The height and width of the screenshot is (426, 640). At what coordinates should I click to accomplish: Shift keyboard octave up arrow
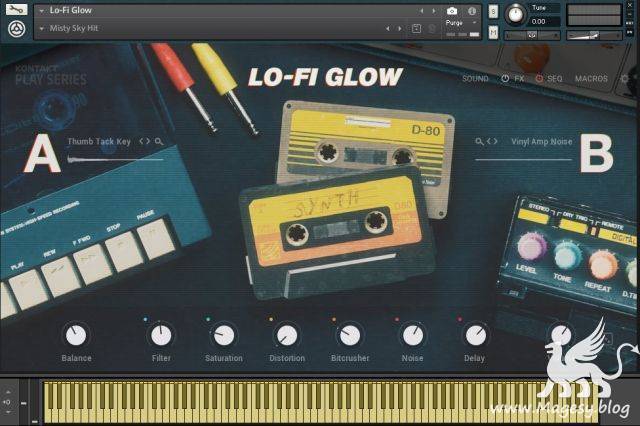(8, 392)
